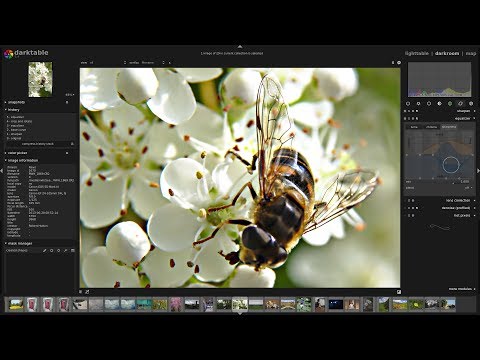Open the view filter dropdown
This screenshot has height=360, width=480.
[108, 63]
